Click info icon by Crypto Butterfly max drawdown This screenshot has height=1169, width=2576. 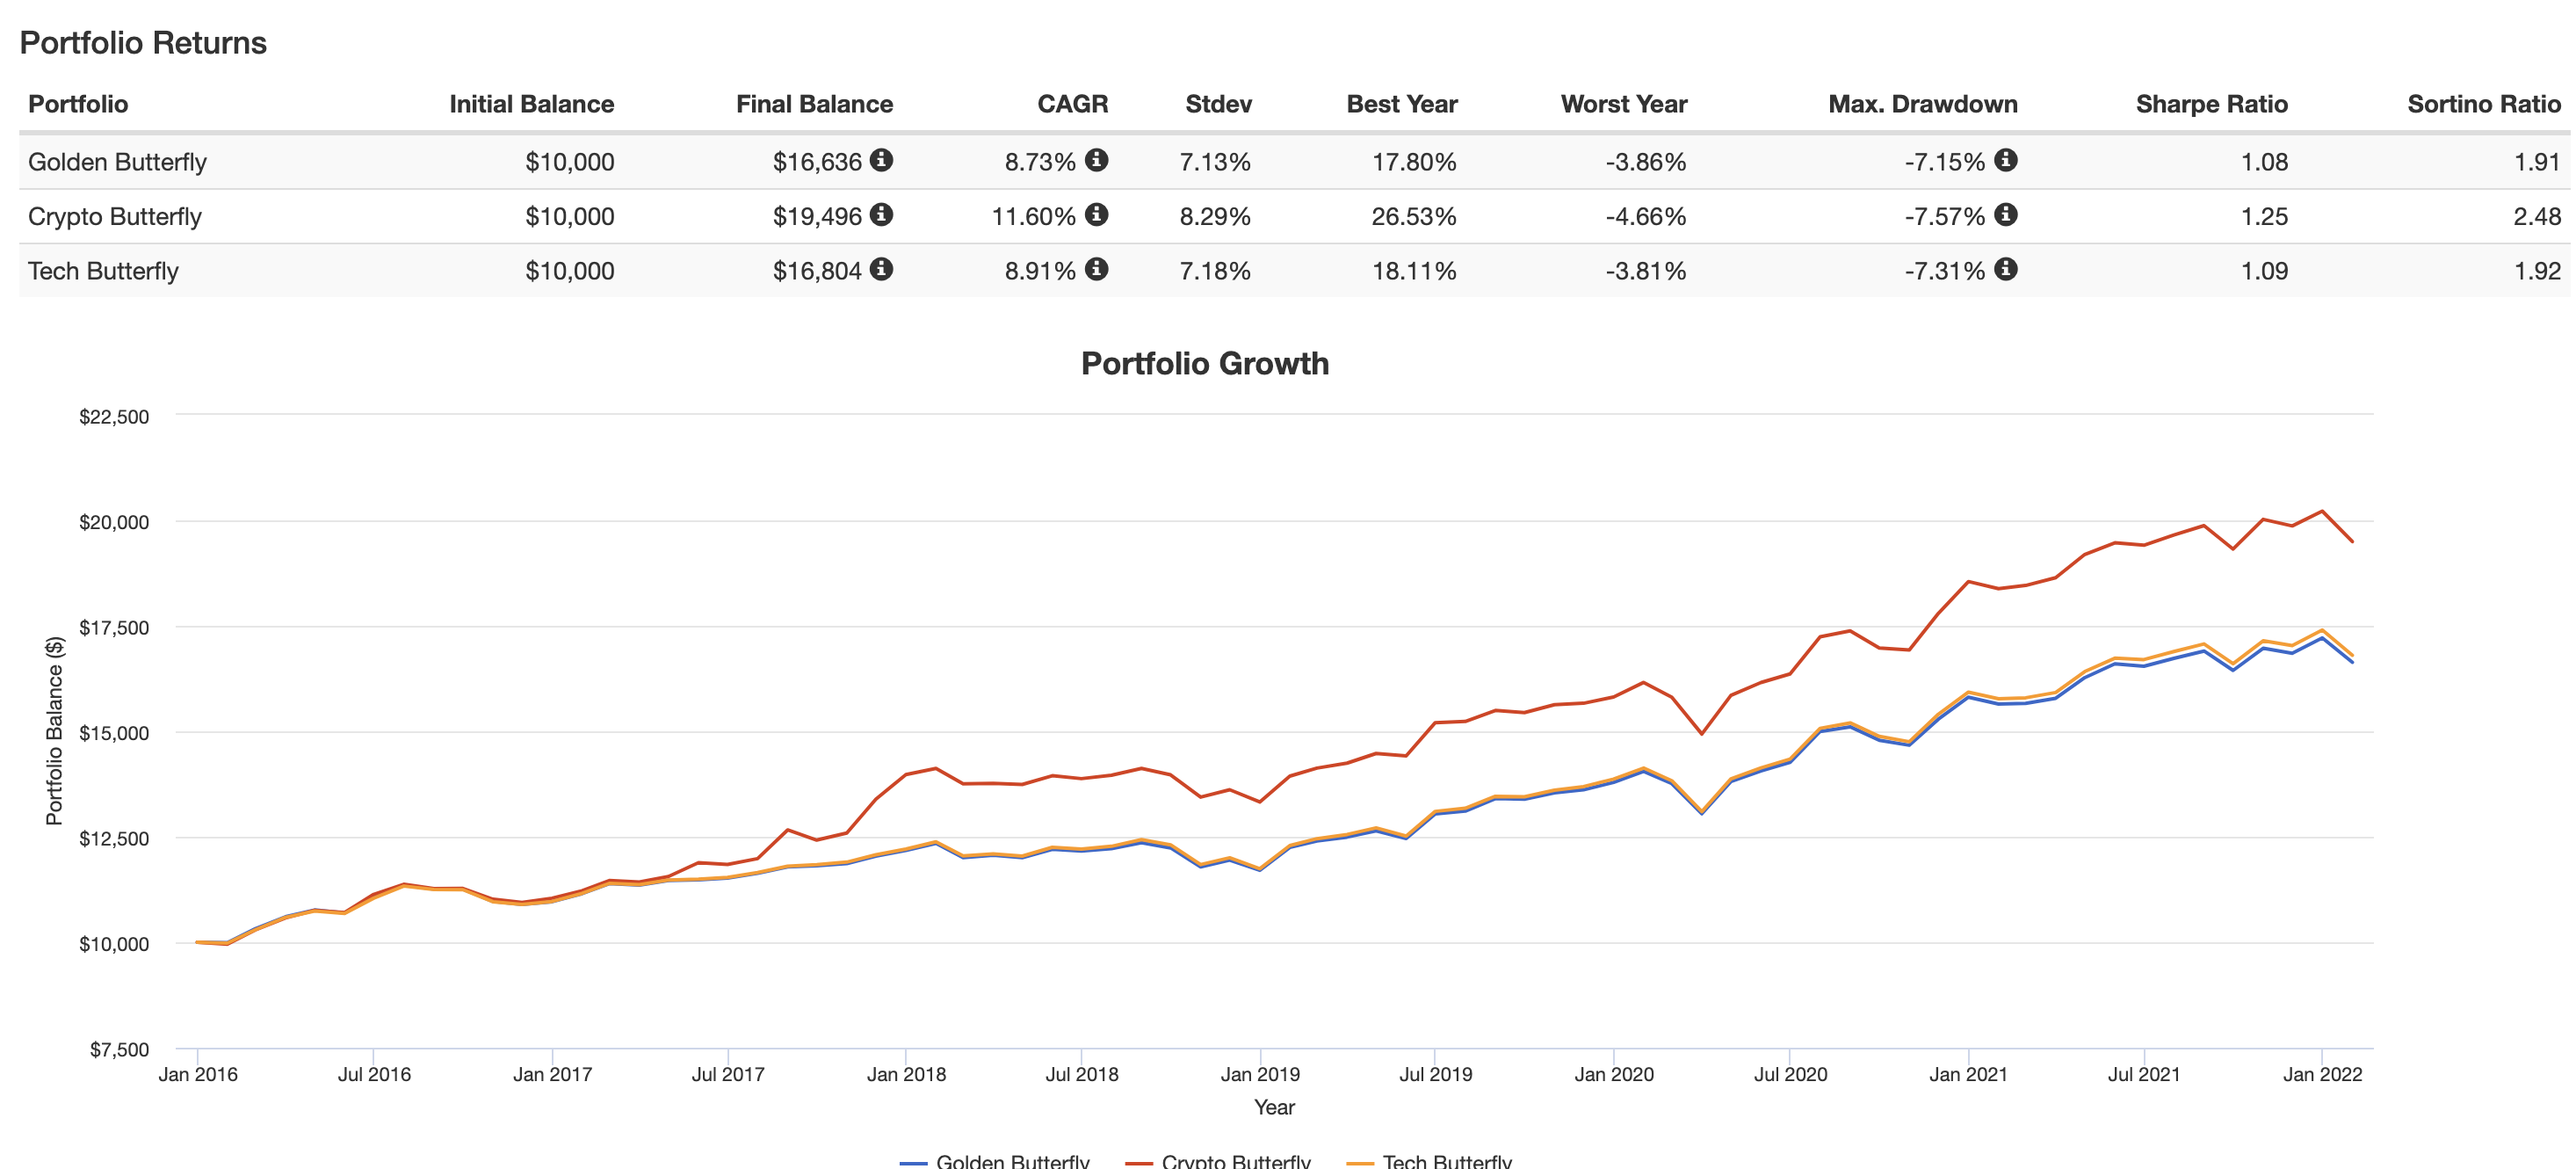click(2006, 215)
